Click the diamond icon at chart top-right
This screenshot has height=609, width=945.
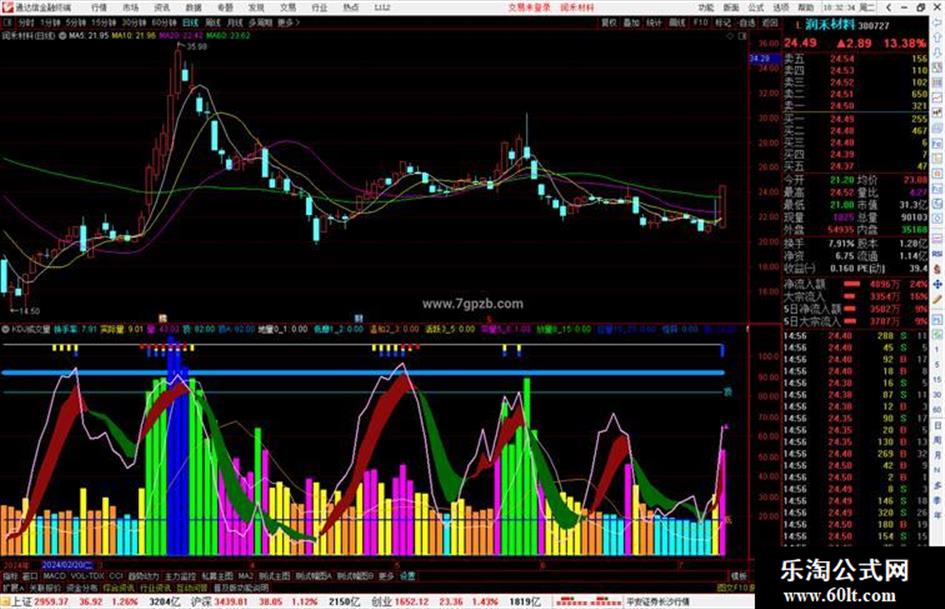(730, 36)
